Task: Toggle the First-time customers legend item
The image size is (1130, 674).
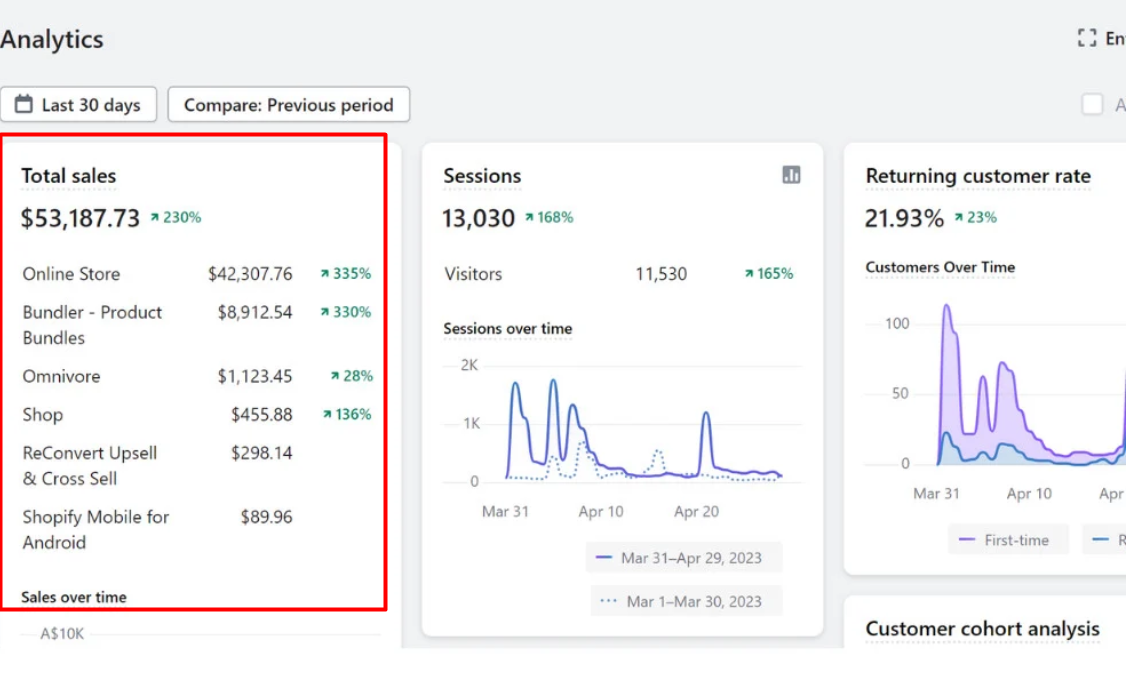Action: (x=1005, y=540)
